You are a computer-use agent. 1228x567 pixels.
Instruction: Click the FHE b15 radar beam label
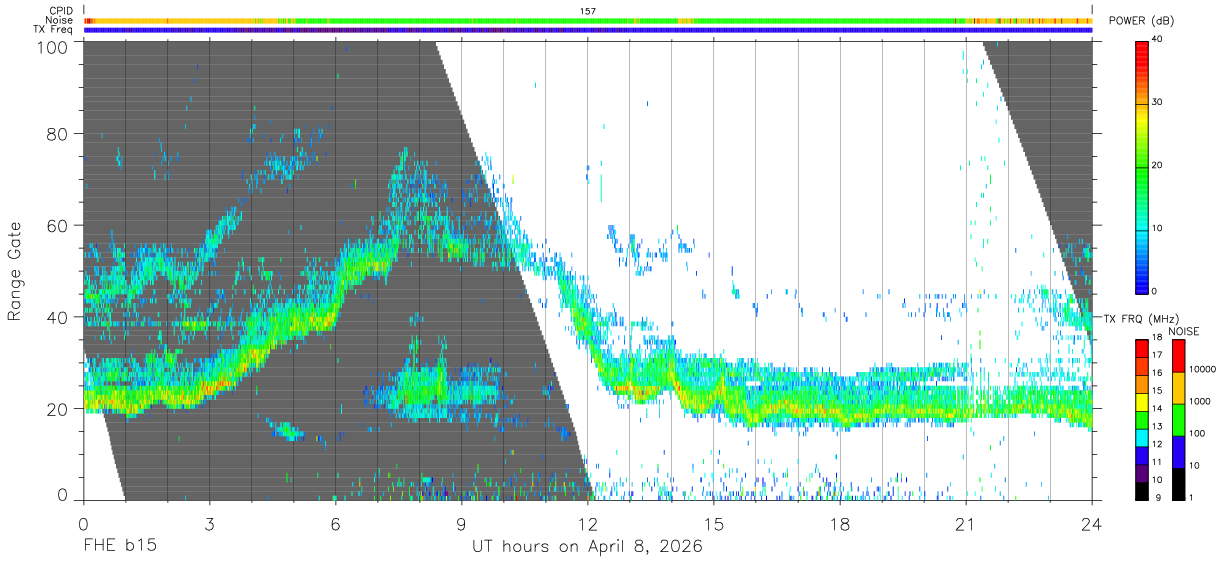point(119,547)
